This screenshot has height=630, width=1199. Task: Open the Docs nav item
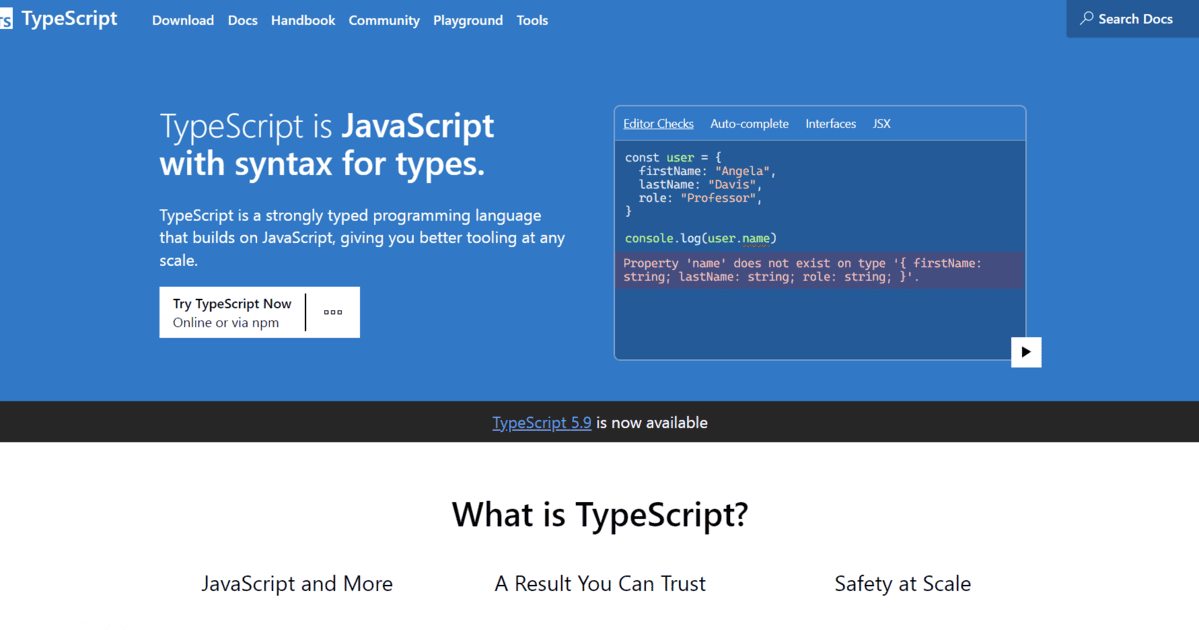click(x=242, y=21)
